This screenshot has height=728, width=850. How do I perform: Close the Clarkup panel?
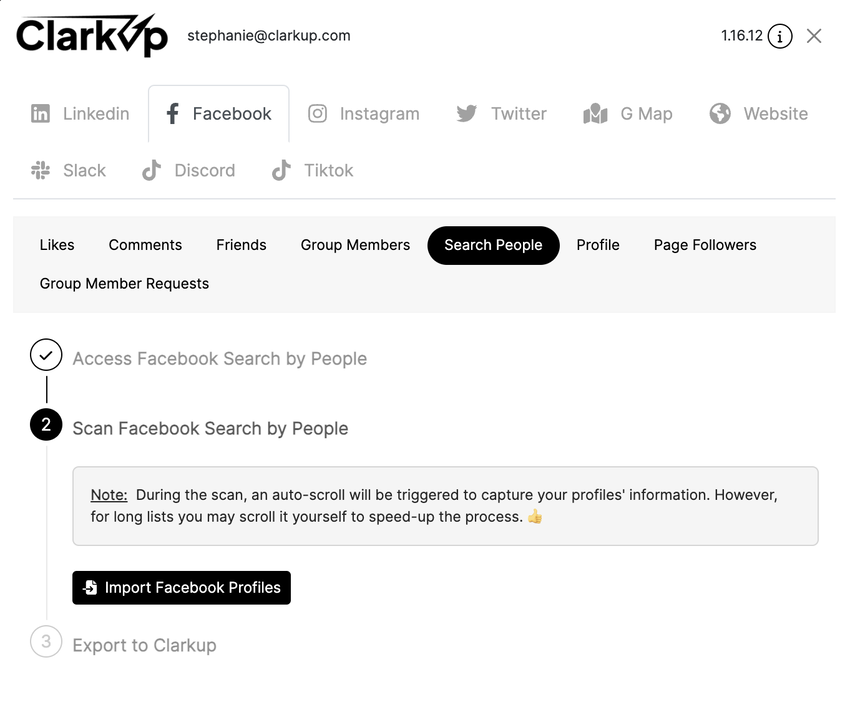814,37
